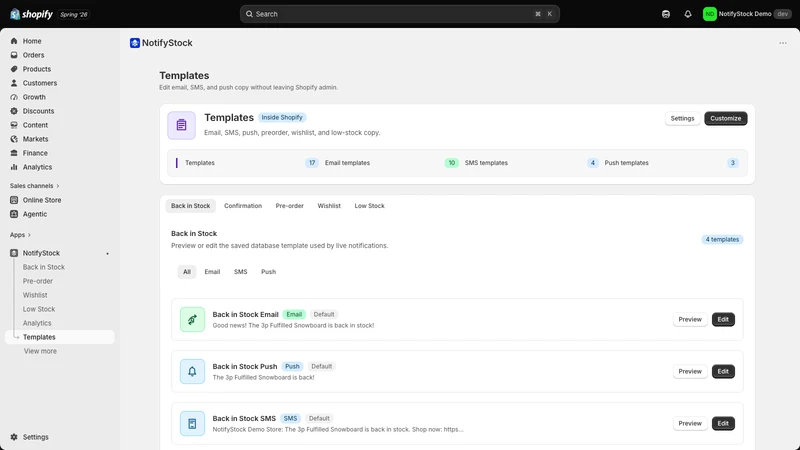800x450 pixels.
Task: Click the Finance icon
Action: pyautogui.click(x=14, y=153)
